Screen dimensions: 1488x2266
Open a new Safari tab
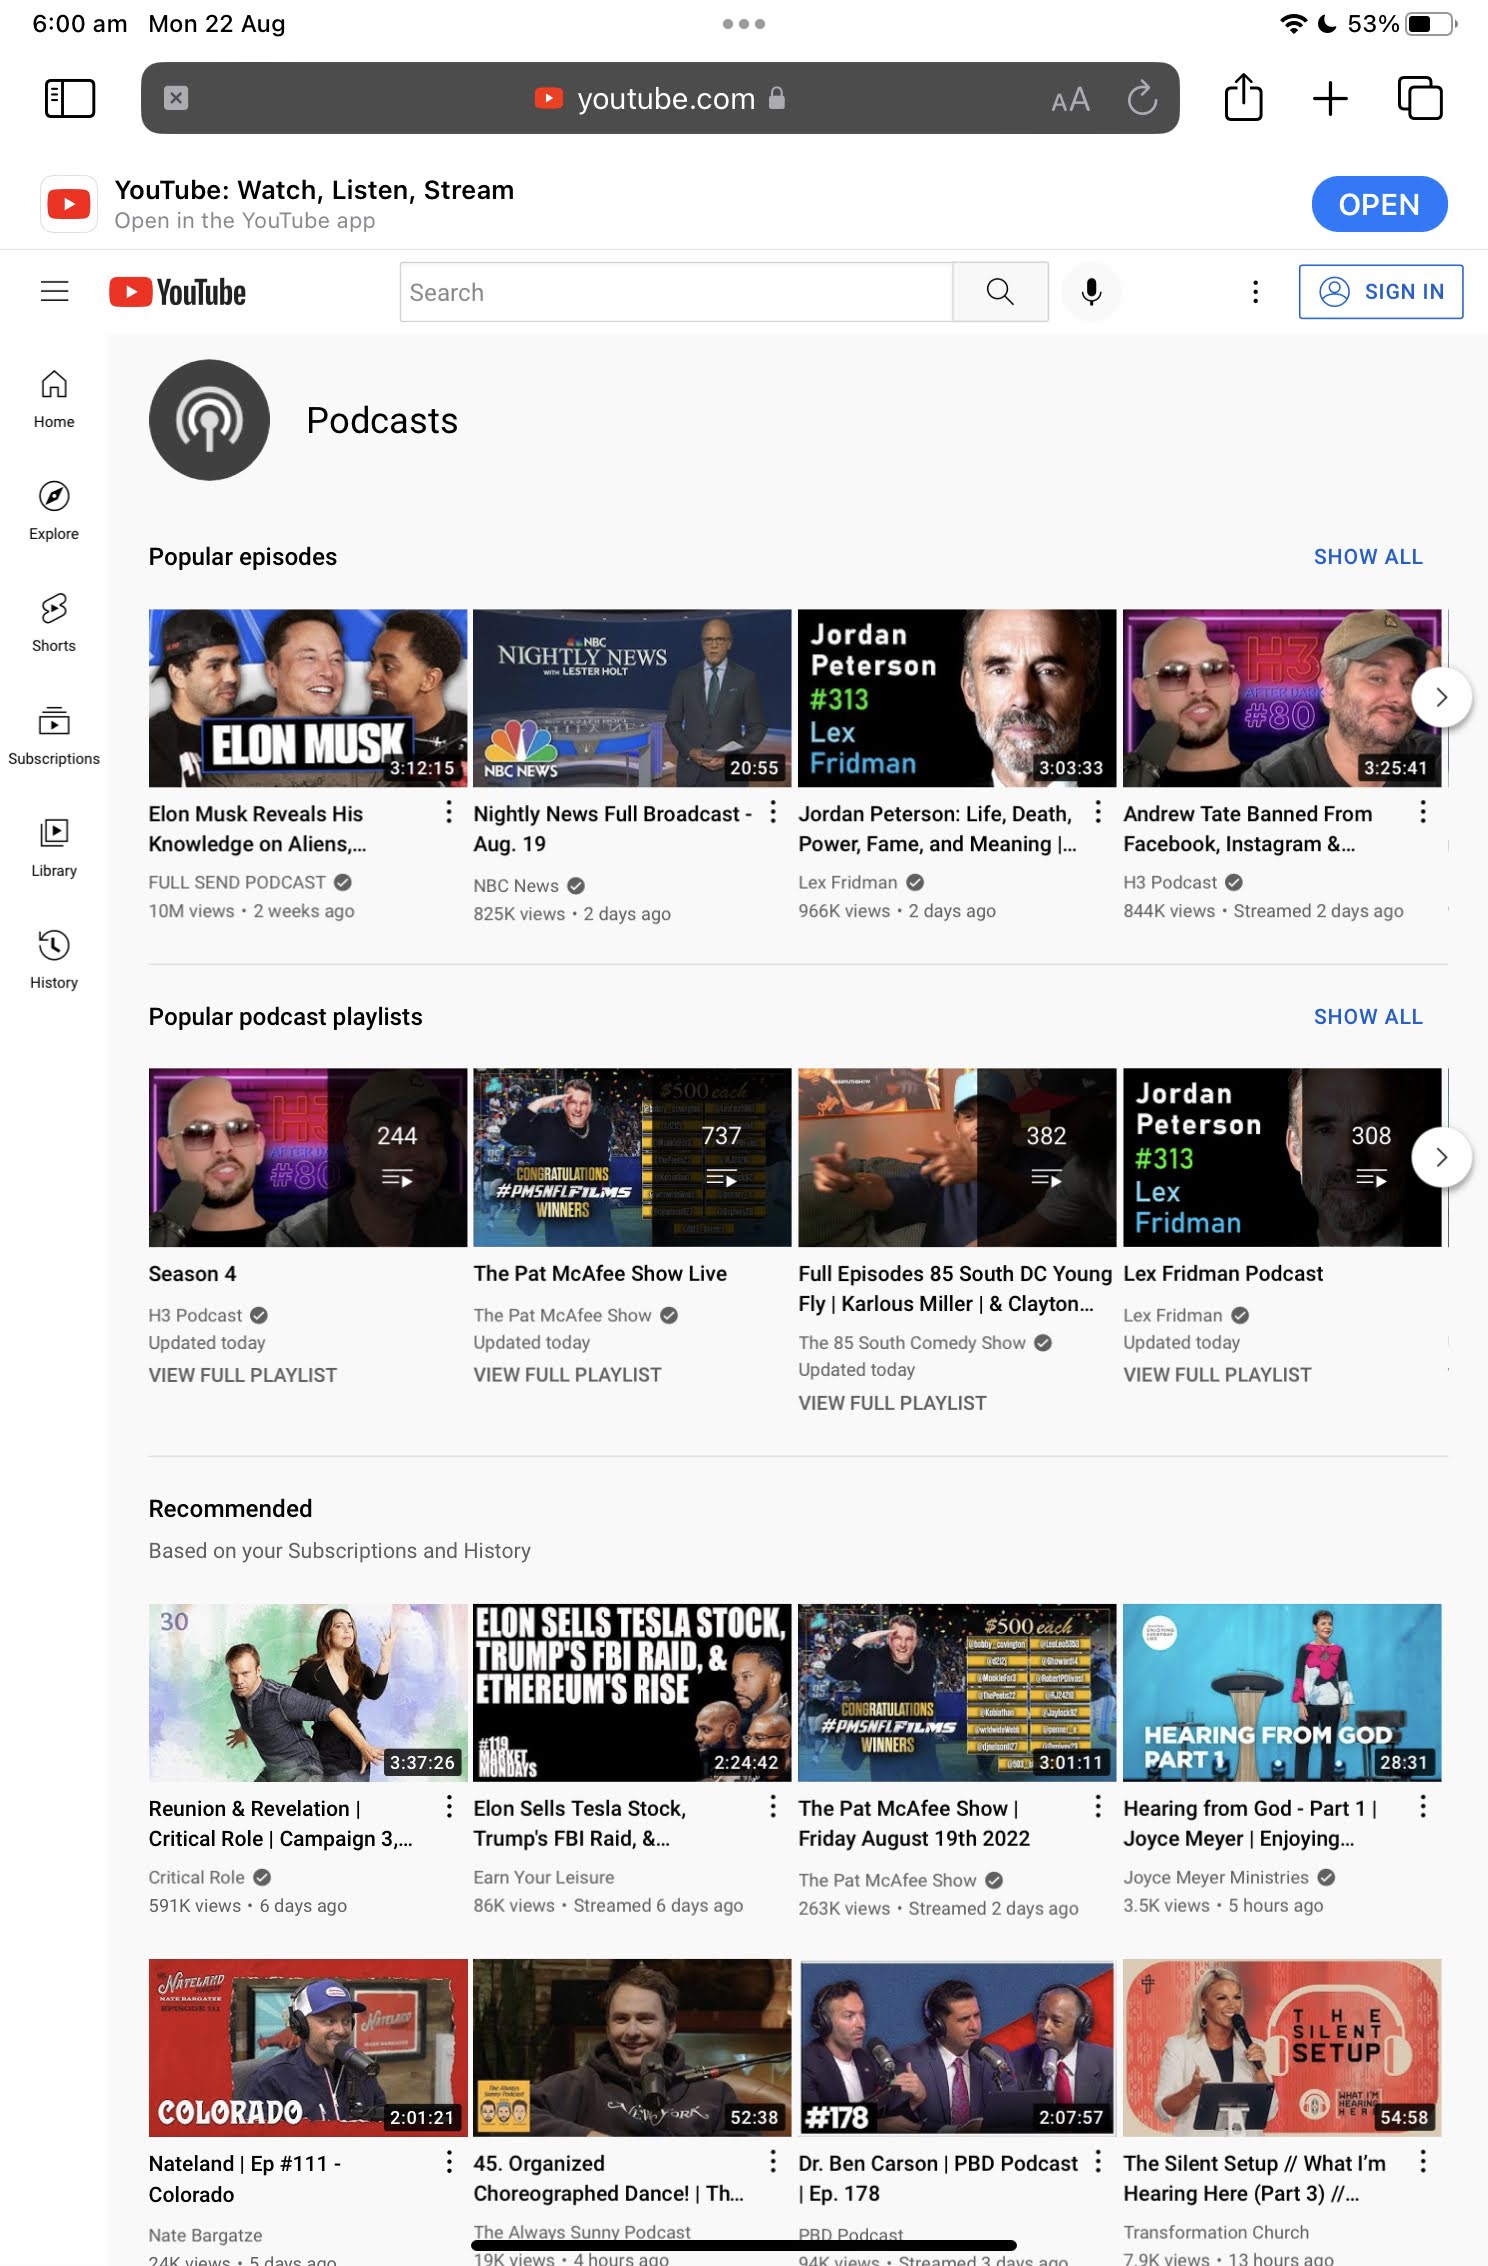tap(1330, 98)
